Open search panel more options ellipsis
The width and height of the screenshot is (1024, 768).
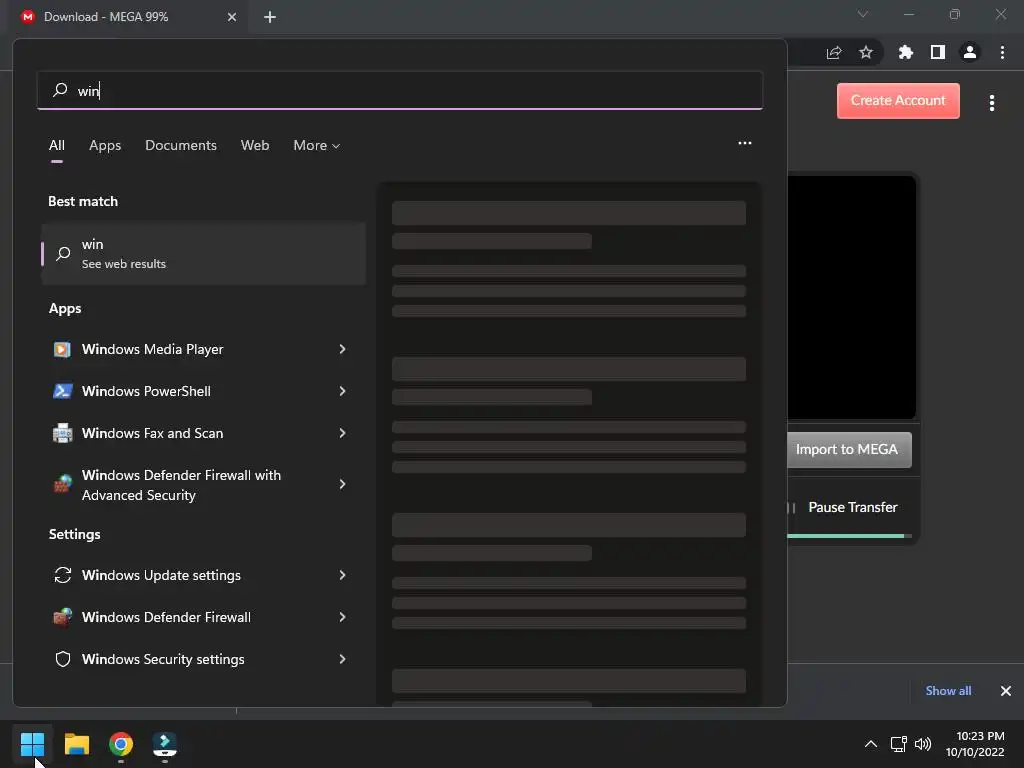tap(745, 143)
